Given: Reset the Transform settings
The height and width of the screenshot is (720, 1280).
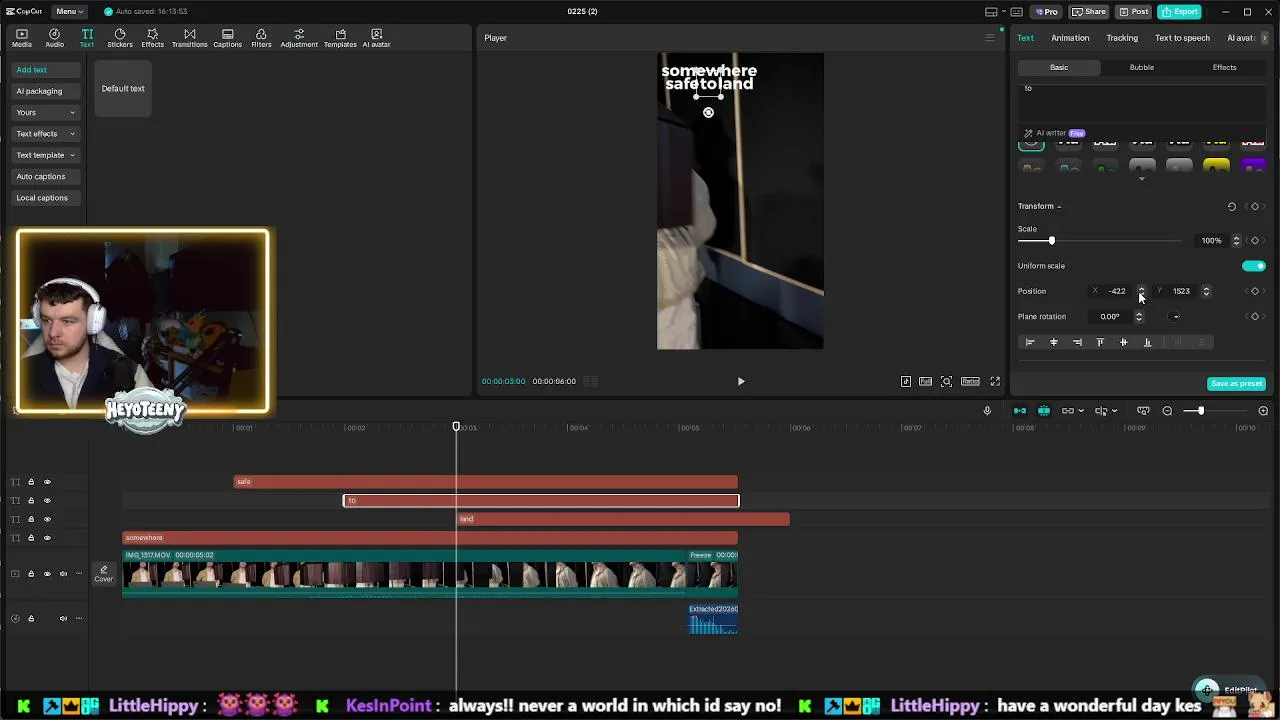Looking at the screenshot, I should [x=1232, y=206].
